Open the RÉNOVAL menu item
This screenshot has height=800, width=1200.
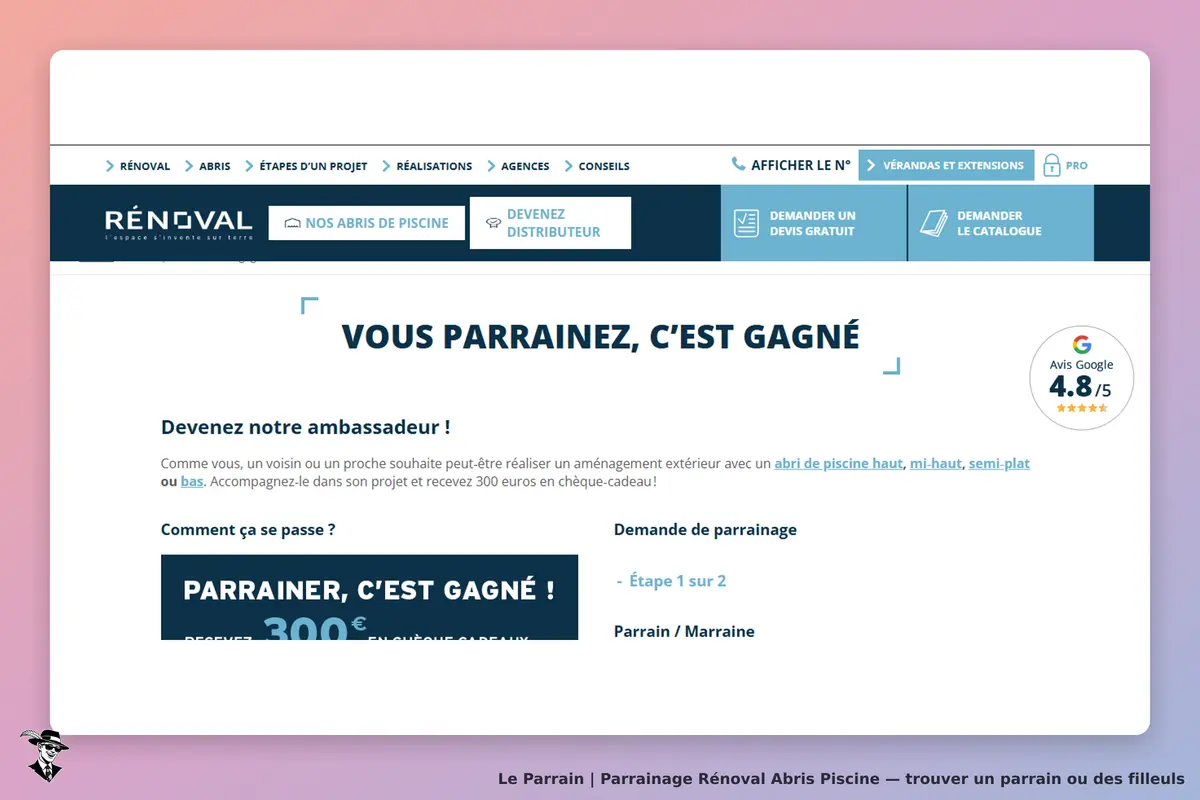pyautogui.click(x=145, y=166)
